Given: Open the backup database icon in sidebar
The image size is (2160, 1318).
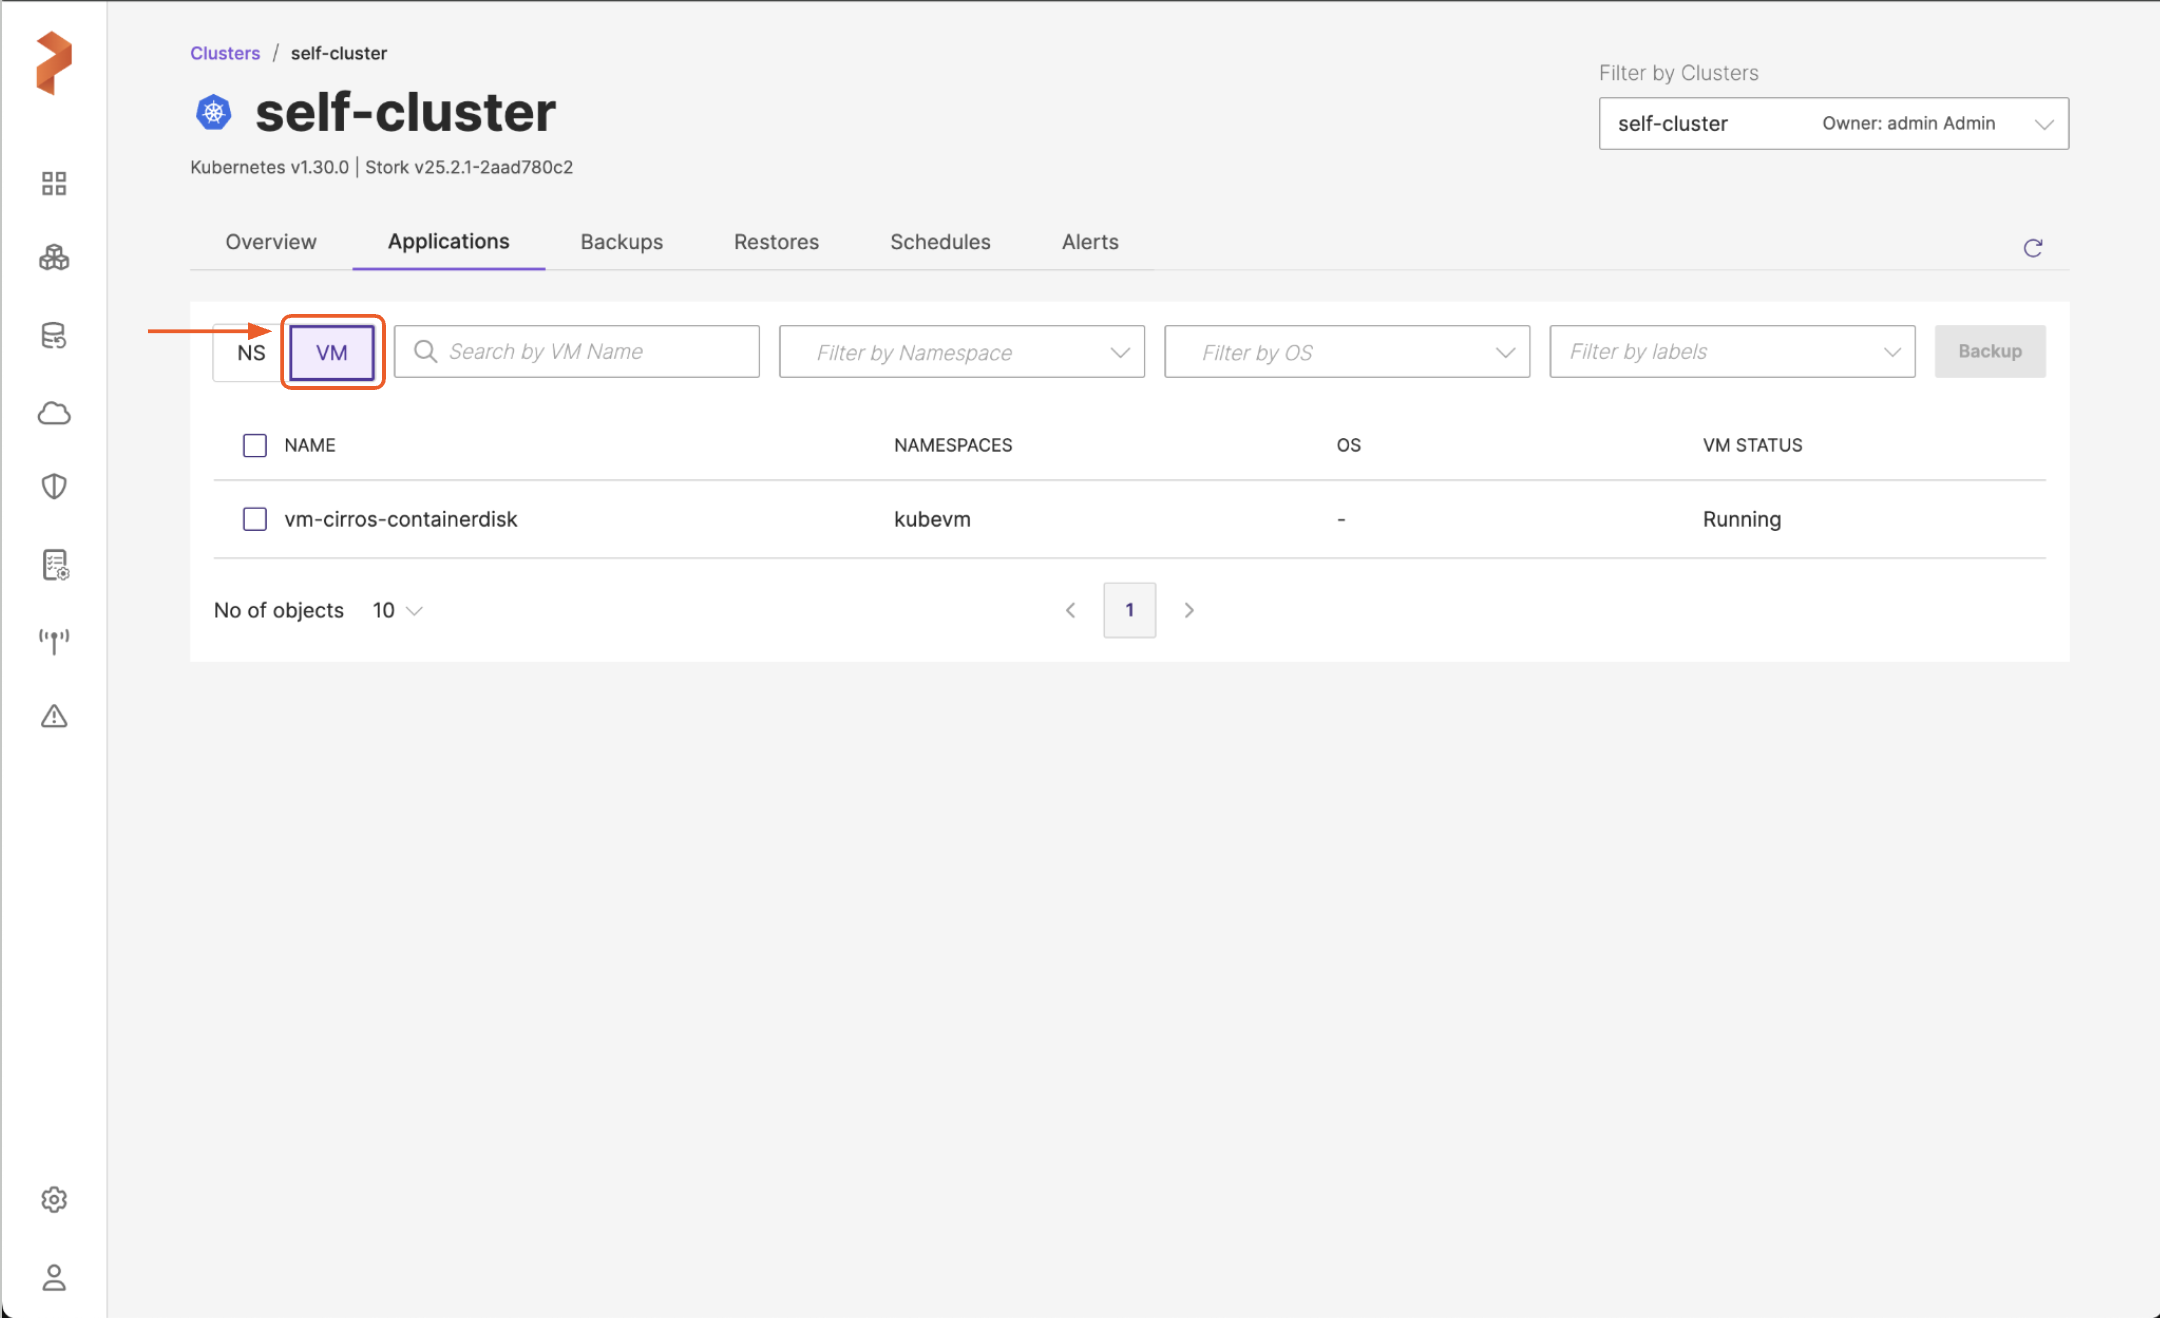Looking at the screenshot, I should pyautogui.click(x=54, y=336).
